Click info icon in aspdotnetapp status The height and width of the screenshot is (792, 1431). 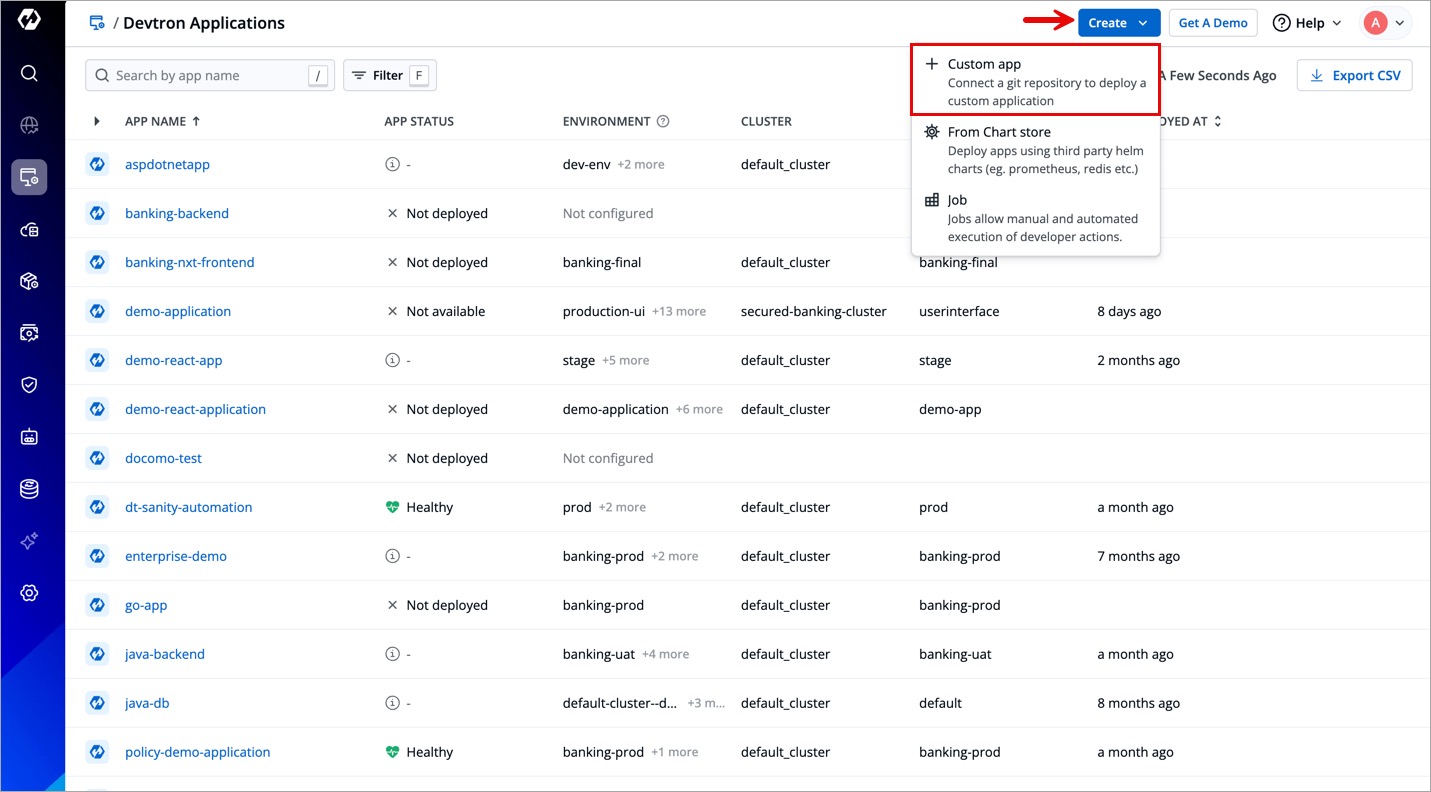(392, 164)
